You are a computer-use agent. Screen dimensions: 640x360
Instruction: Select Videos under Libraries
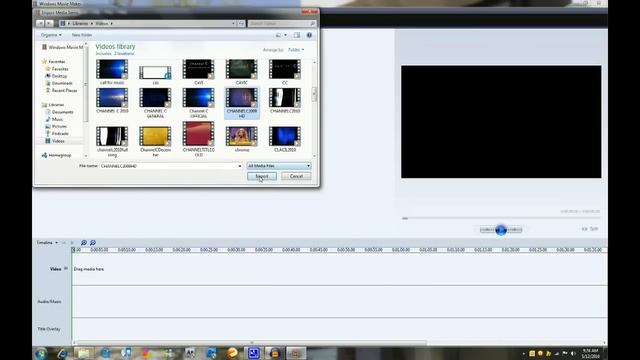pos(55,141)
